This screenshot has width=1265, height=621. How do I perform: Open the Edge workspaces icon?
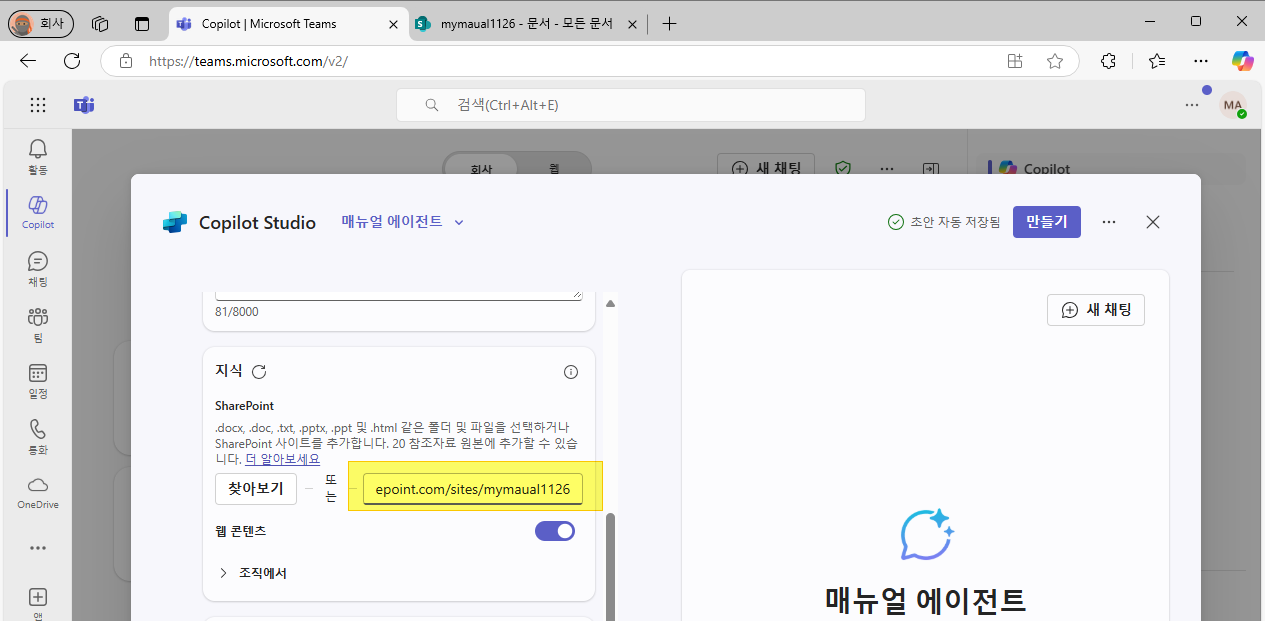[100, 23]
